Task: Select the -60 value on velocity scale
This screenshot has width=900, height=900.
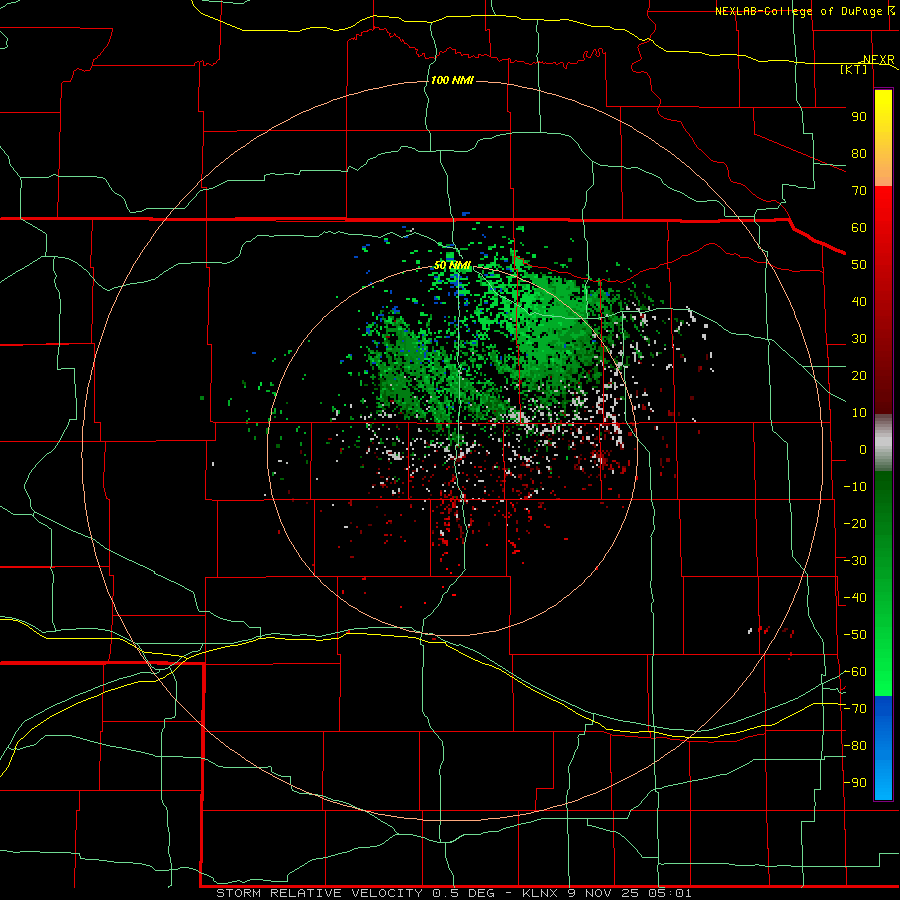Action: click(855, 672)
